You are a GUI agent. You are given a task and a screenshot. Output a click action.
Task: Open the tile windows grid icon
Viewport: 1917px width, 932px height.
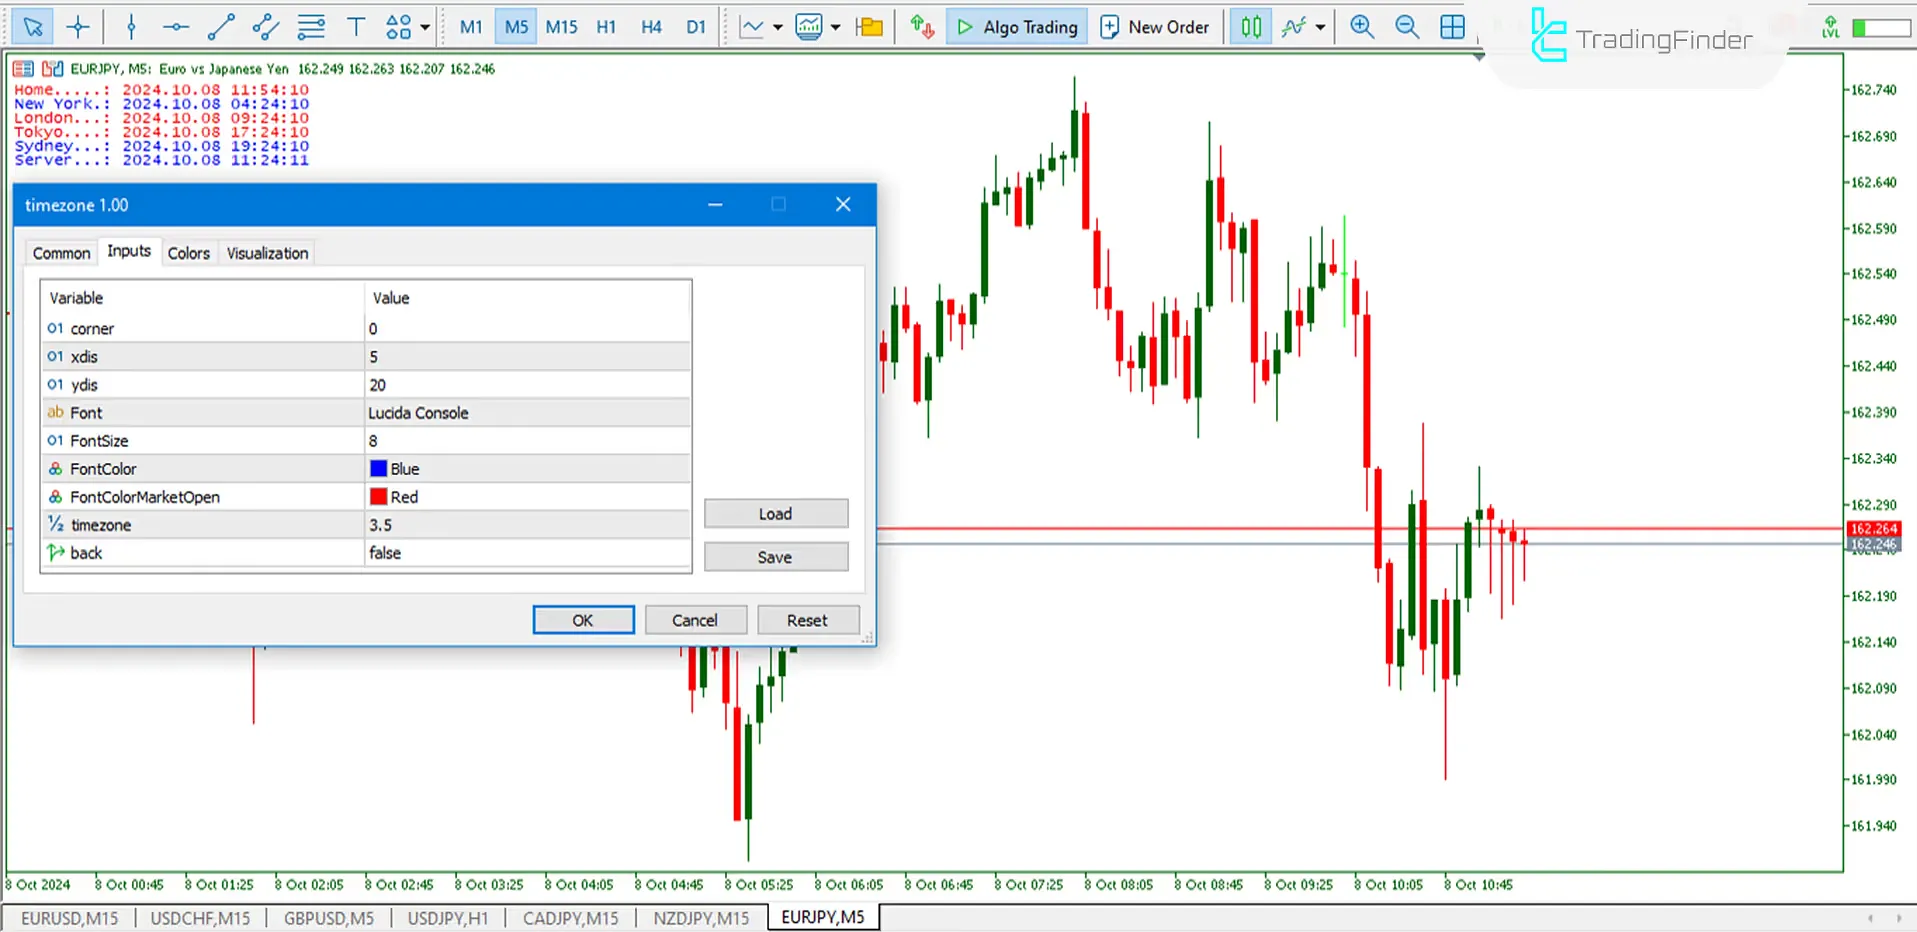1452,27
